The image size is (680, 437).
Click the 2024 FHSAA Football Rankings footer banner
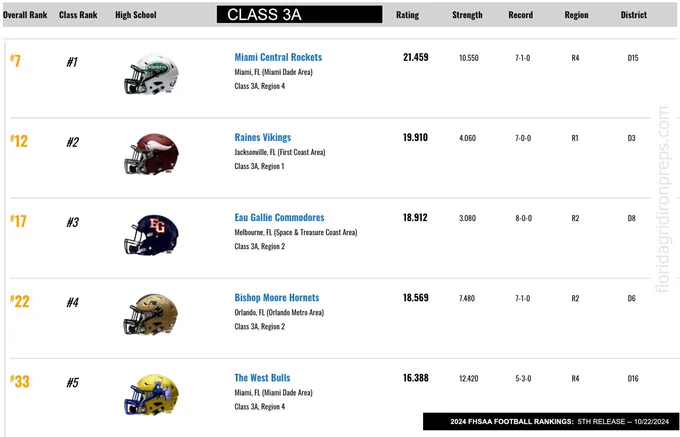[551, 421]
